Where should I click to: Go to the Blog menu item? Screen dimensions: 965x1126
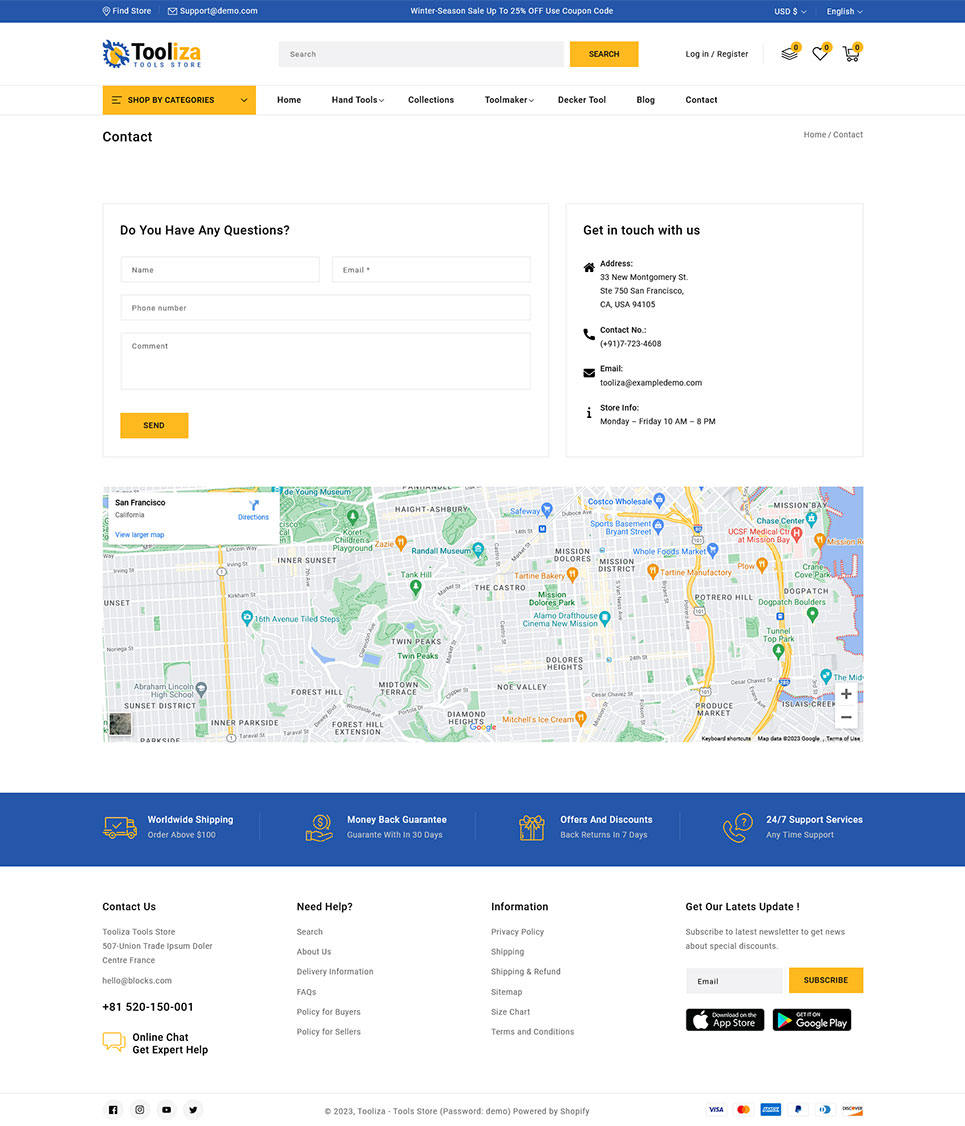tap(645, 100)
